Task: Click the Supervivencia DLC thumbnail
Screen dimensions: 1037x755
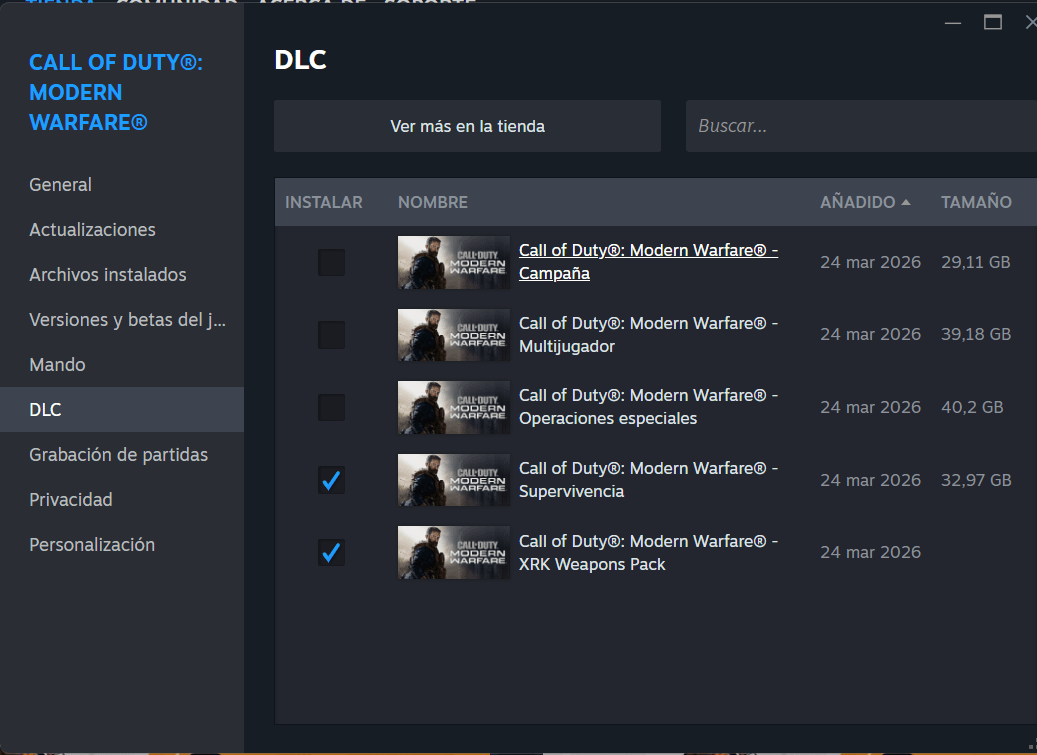Action: coord(453,480)
